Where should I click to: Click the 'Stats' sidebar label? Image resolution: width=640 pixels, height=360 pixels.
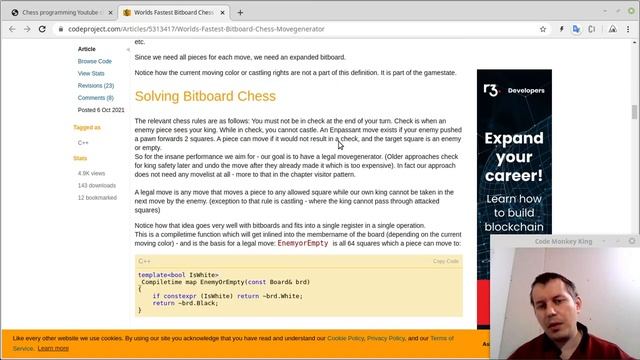point(80,158)
